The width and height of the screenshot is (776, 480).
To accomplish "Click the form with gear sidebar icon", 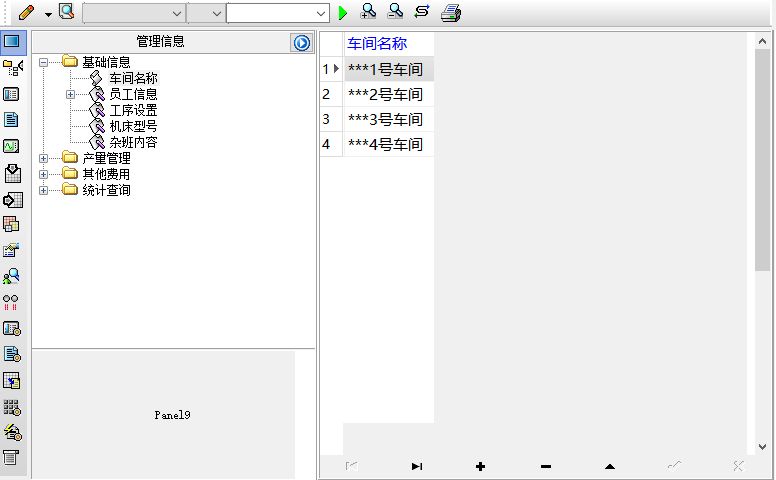I will point(12,329).
